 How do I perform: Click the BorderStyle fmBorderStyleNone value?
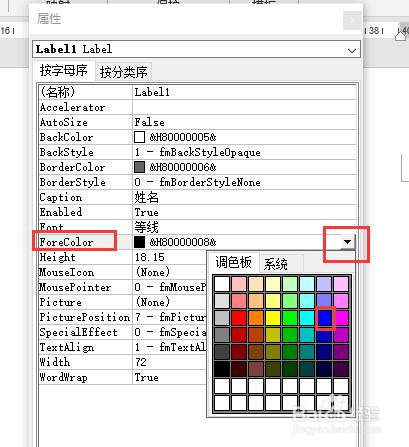pos(198,182)
